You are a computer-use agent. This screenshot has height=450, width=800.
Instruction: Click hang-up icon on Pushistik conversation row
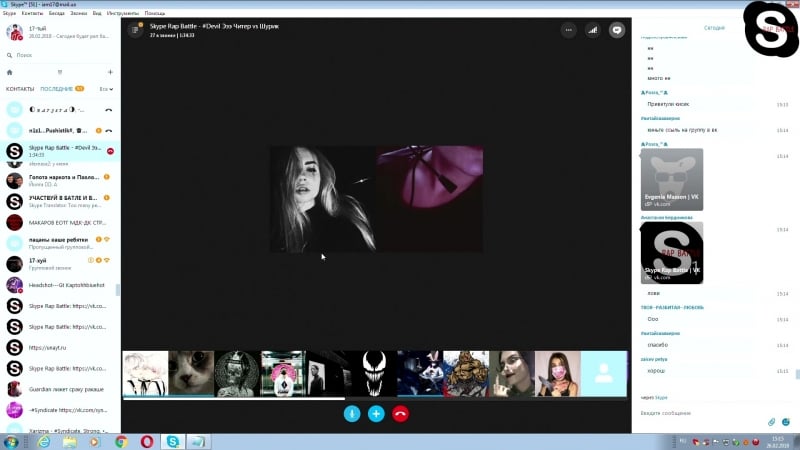[x=109, y=131]
